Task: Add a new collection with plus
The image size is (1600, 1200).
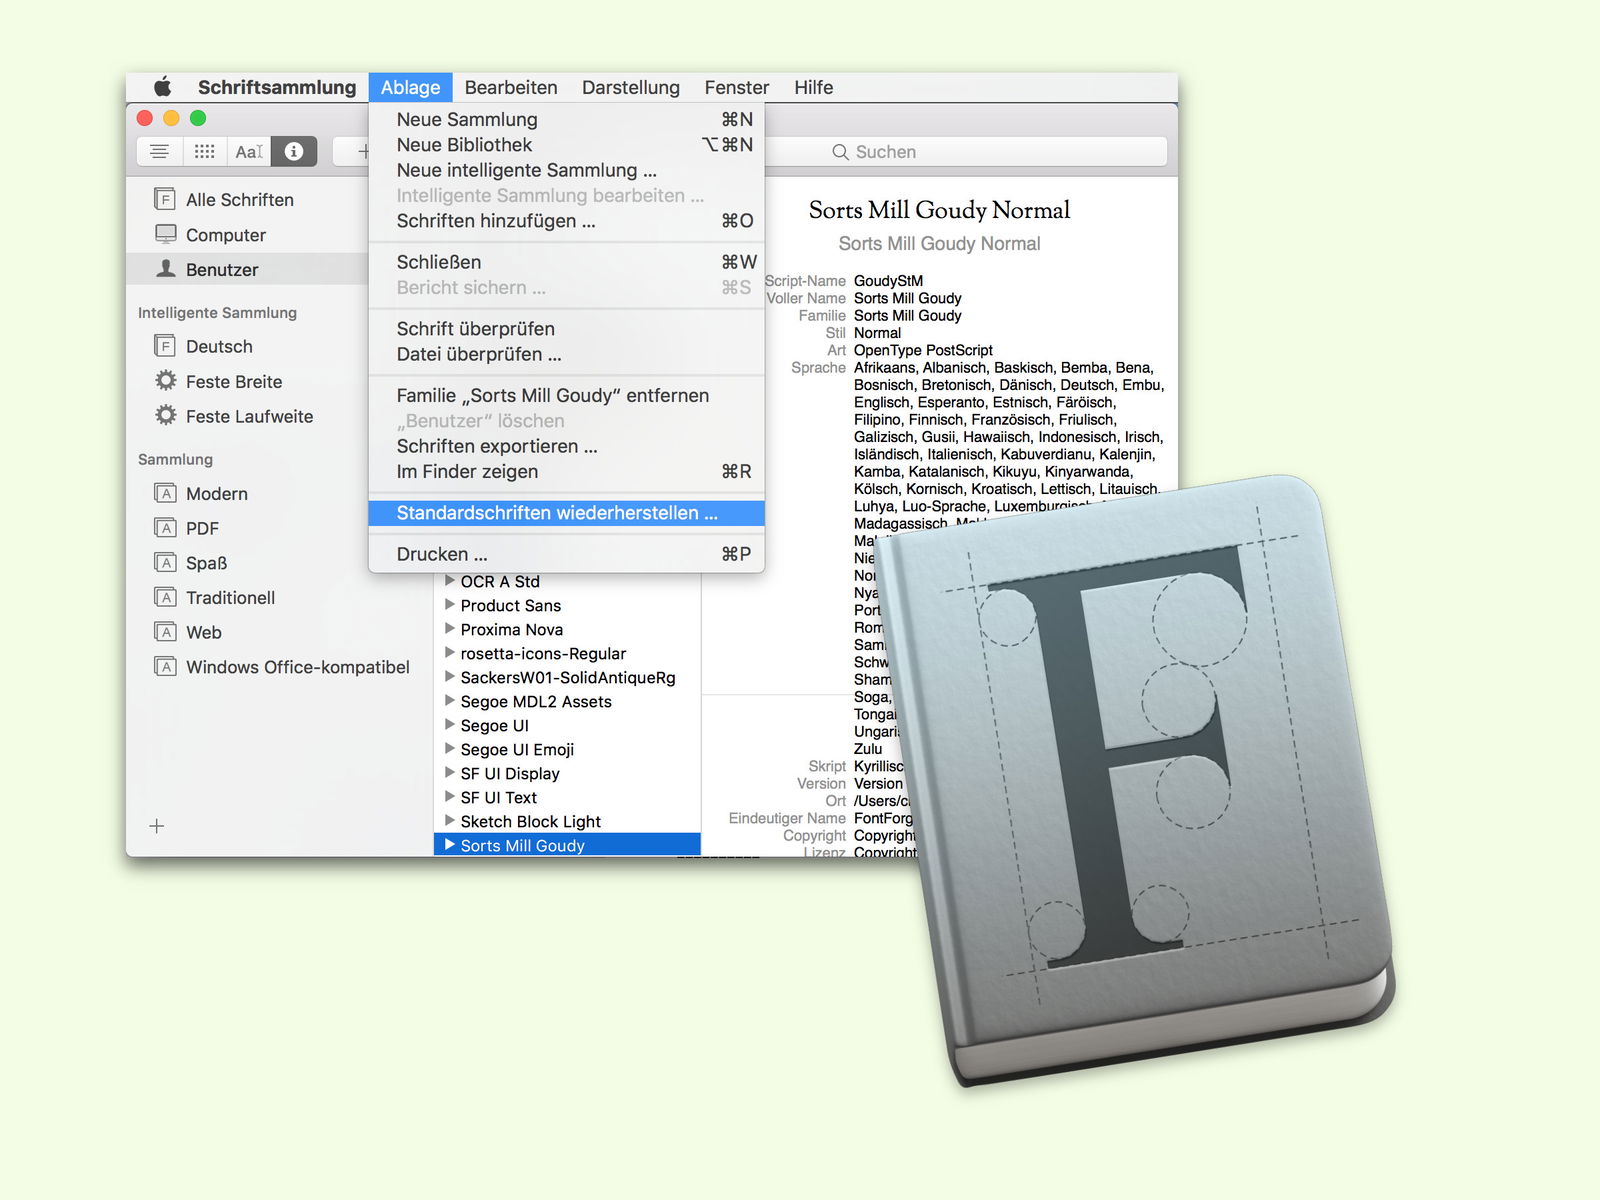Action: (x=156, y=826)
